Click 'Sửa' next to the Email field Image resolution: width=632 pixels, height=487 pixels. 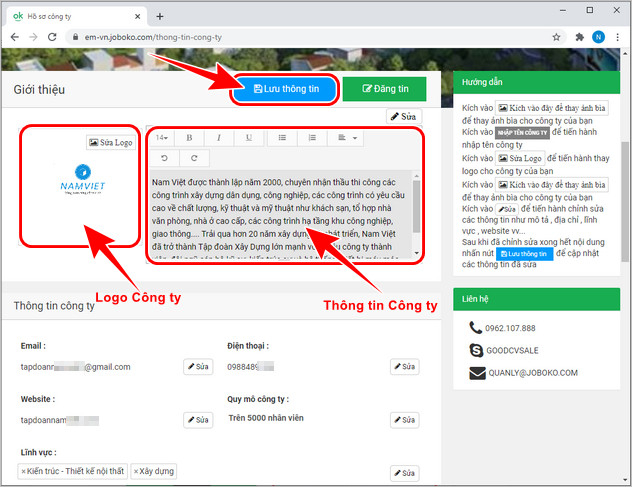coord(198,367)
